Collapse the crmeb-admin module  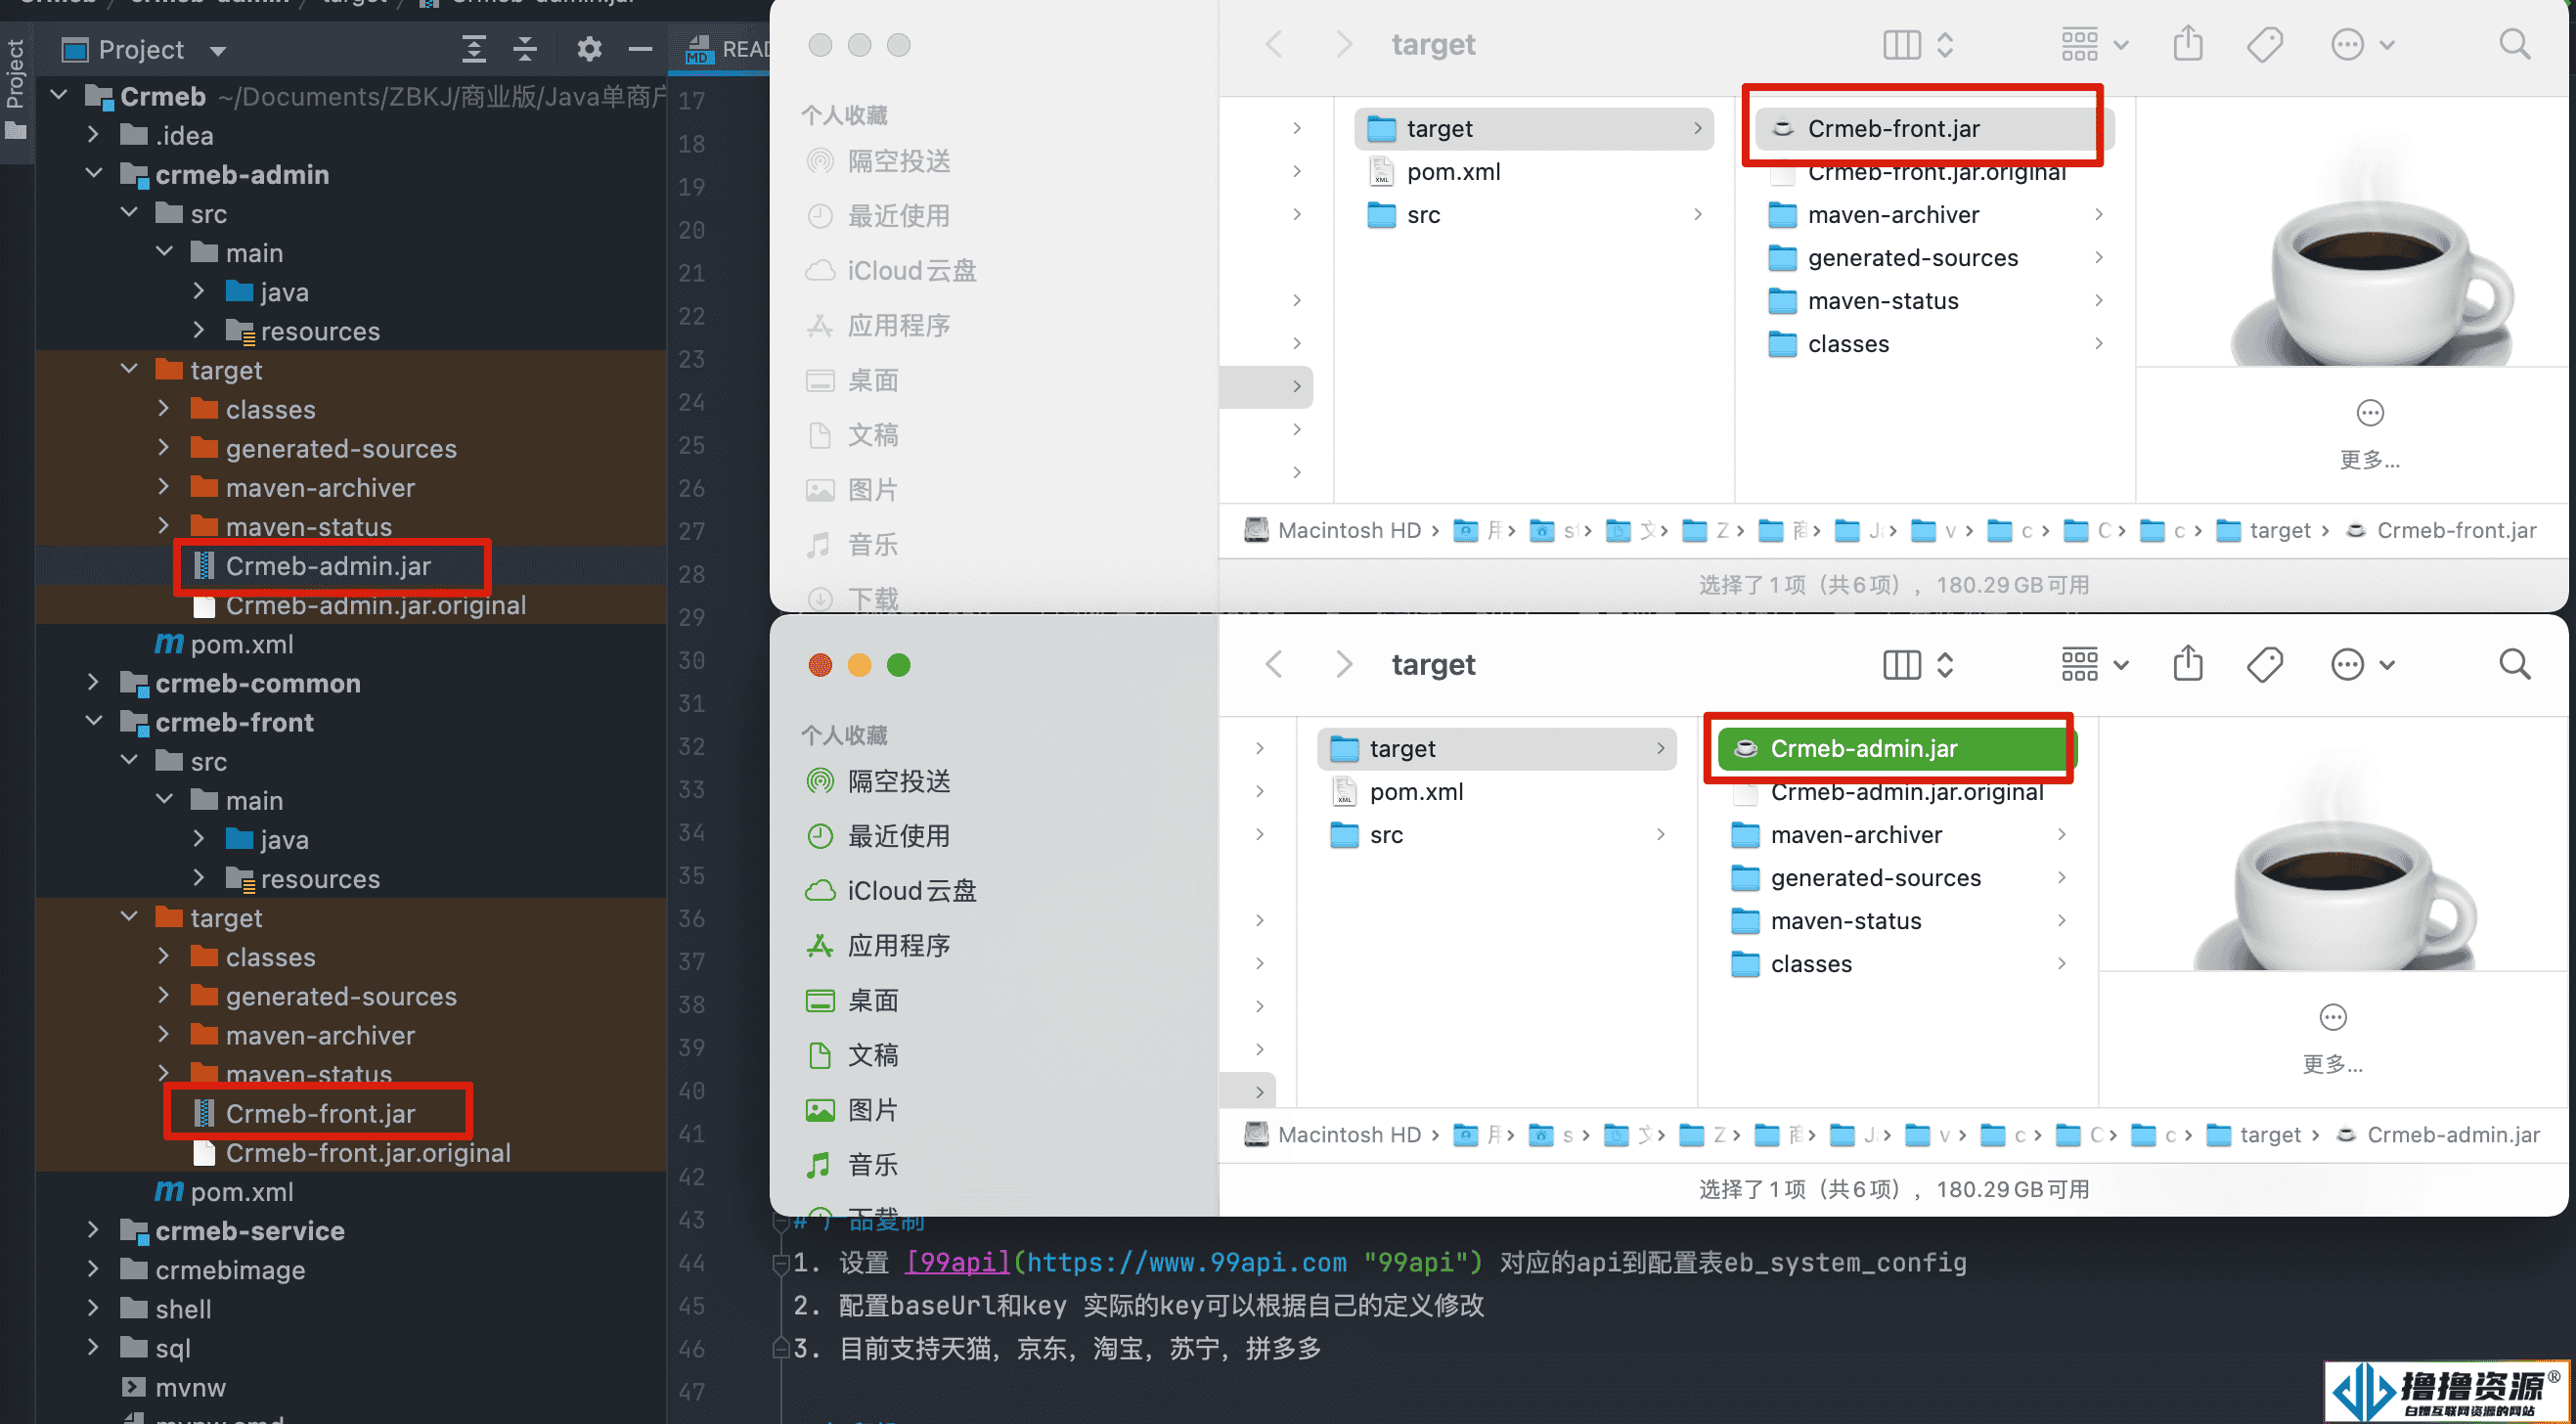tap(94, 174)
